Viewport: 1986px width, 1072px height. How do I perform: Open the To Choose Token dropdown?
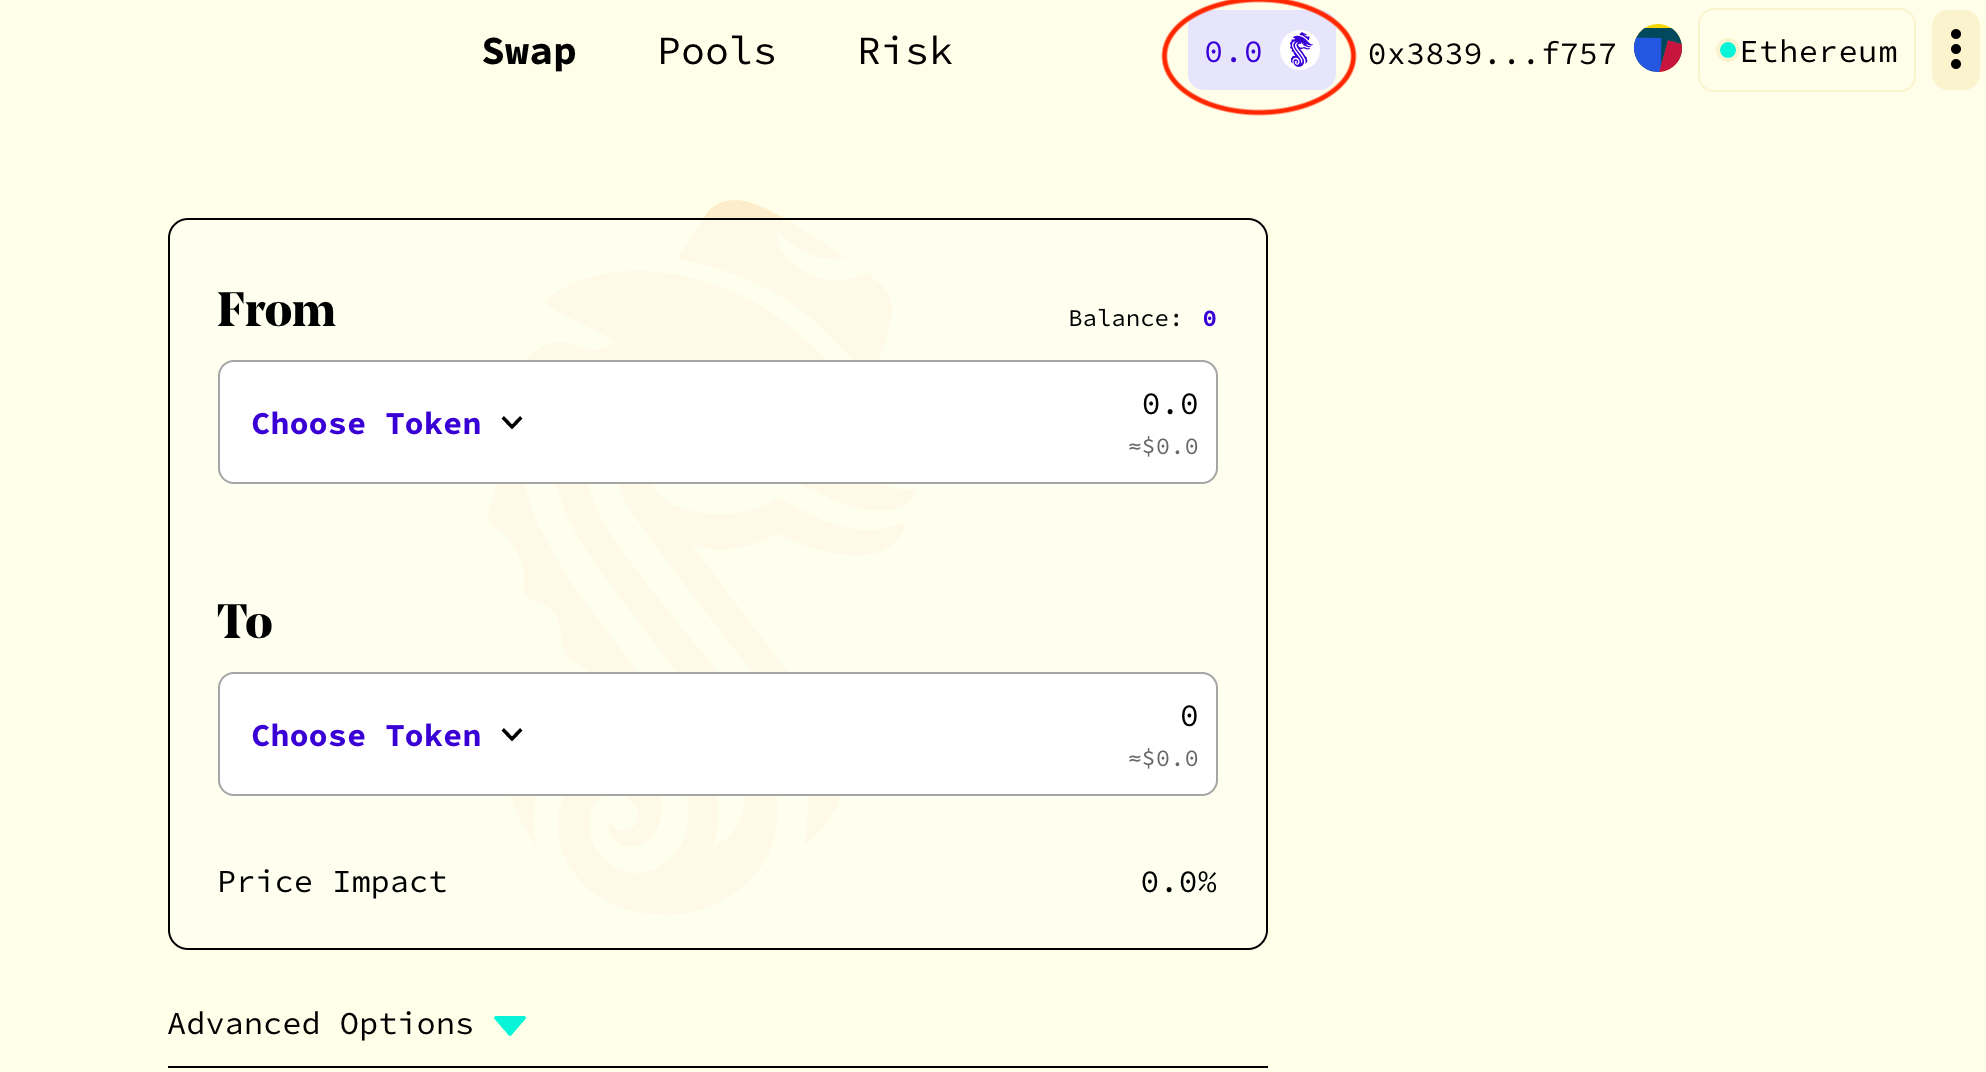coord(366,736)
